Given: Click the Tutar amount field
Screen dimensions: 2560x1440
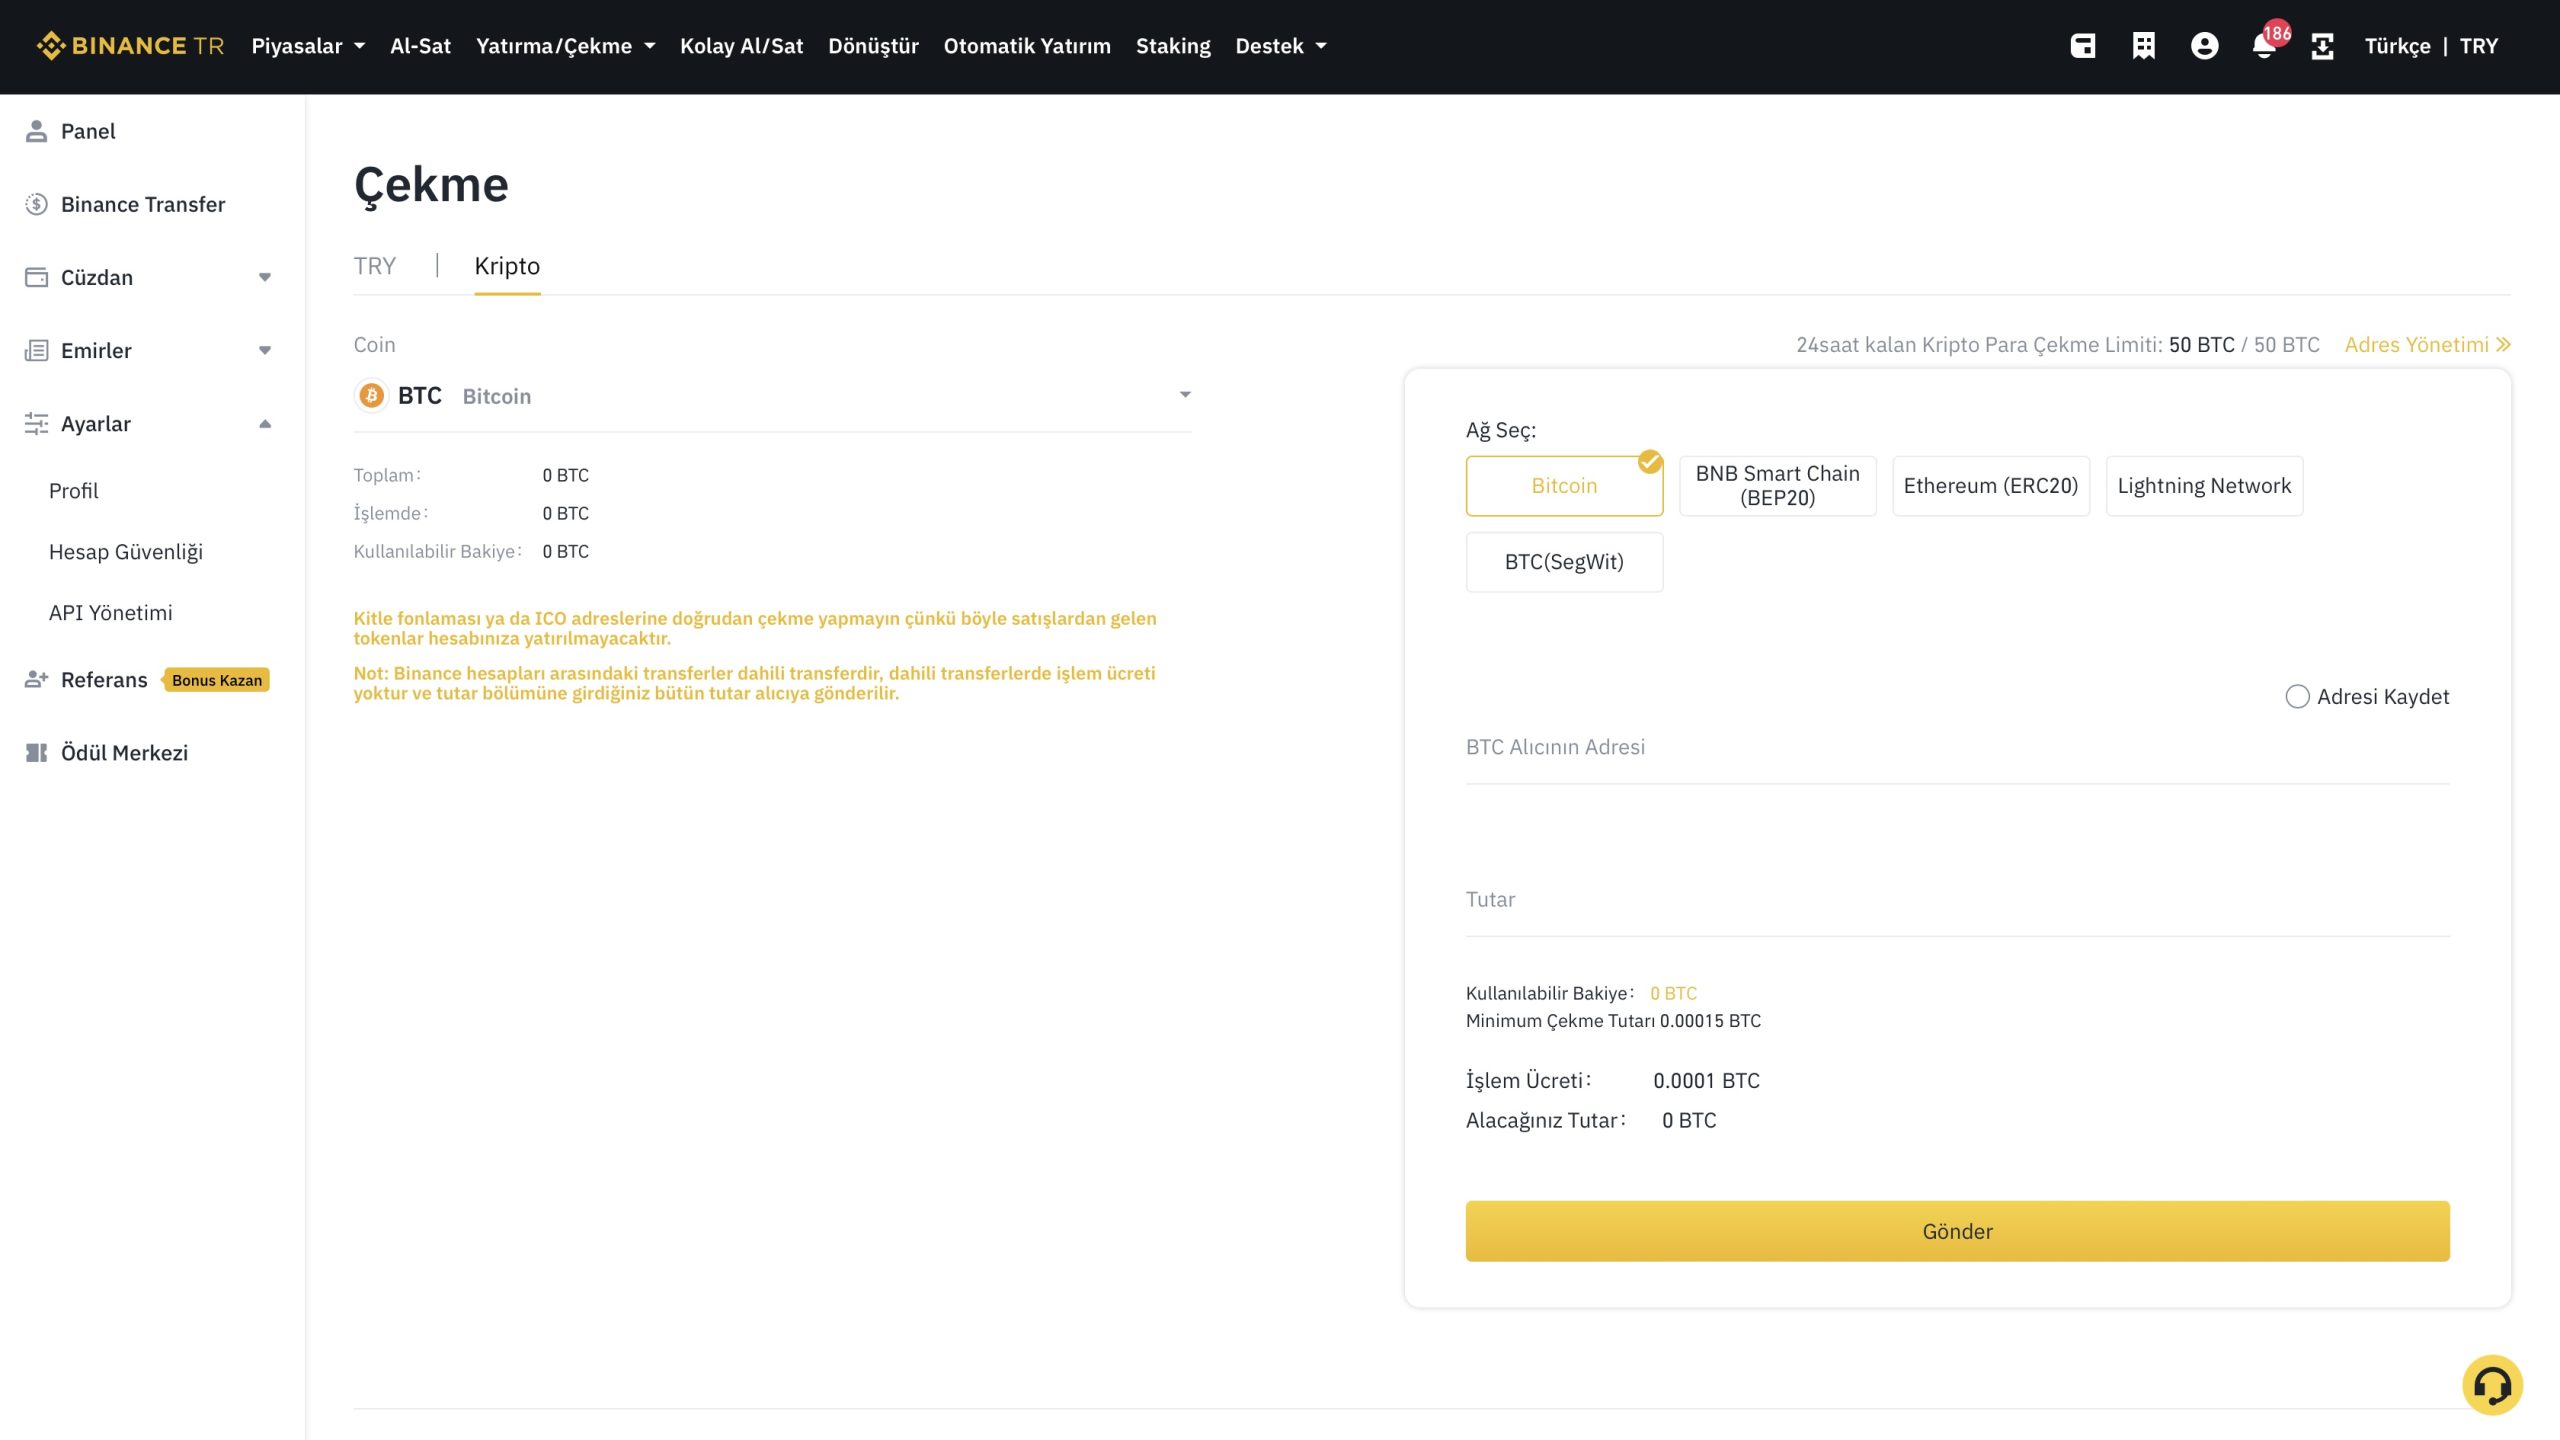Looking at the screenshot, I should pyautogui.click(x=1957, y=900).
